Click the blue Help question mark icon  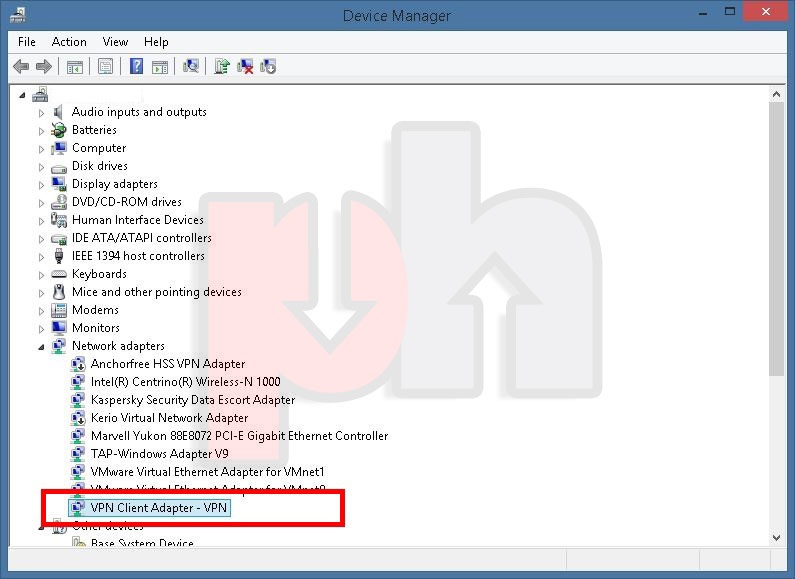[136, 66]
